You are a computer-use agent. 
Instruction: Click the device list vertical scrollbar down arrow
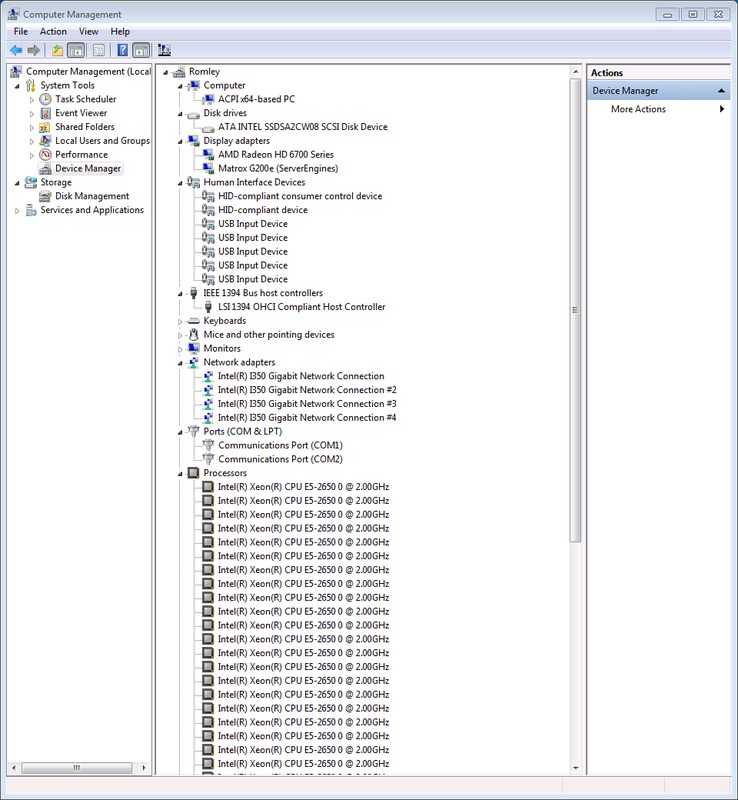coord(575,767)
